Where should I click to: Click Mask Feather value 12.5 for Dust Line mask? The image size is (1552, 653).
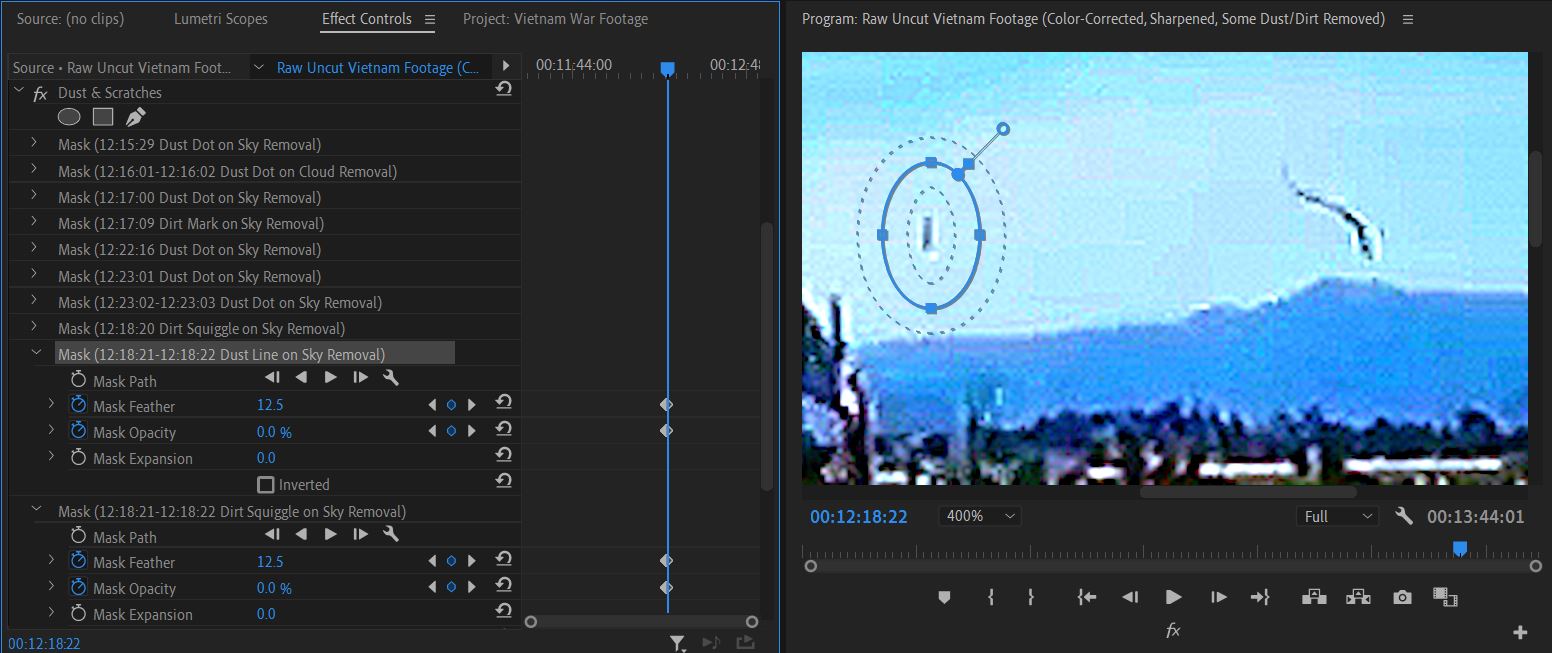pos(270,405)
